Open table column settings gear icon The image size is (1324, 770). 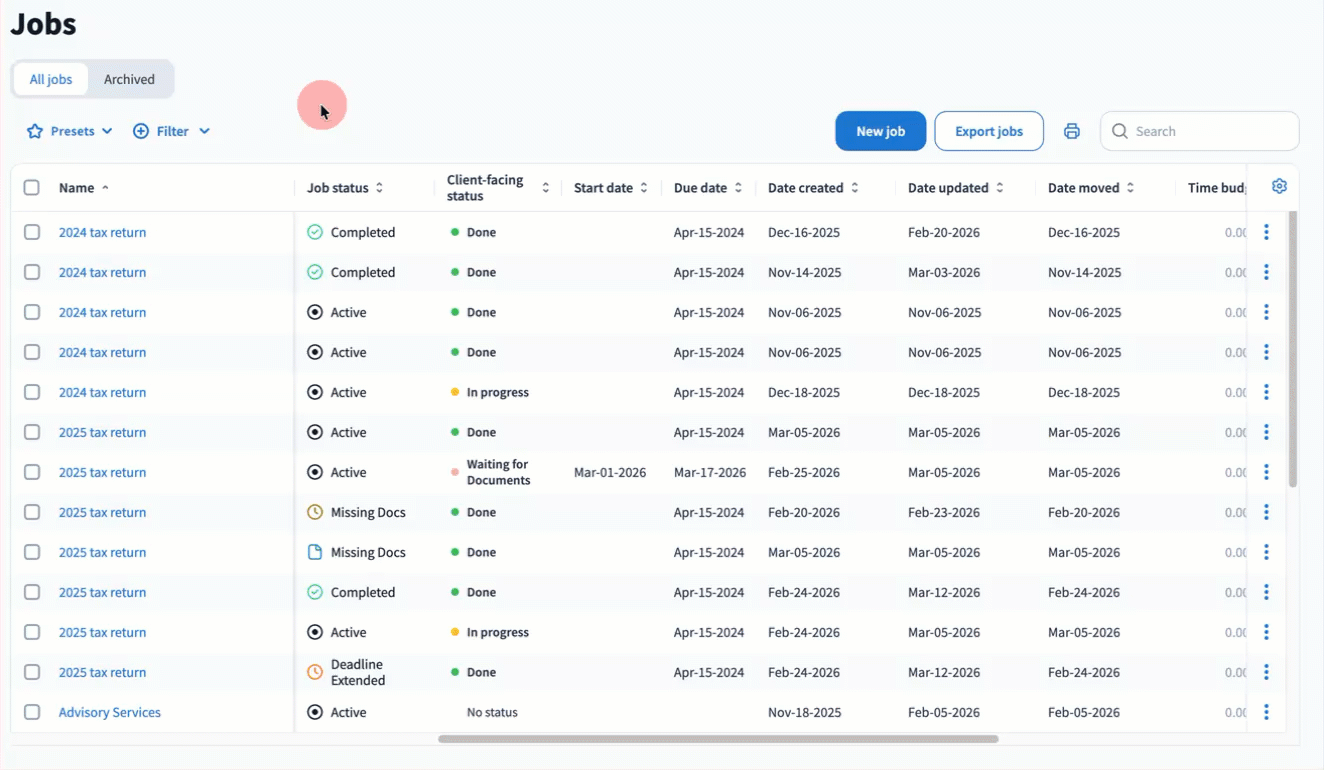point(1279,187)
